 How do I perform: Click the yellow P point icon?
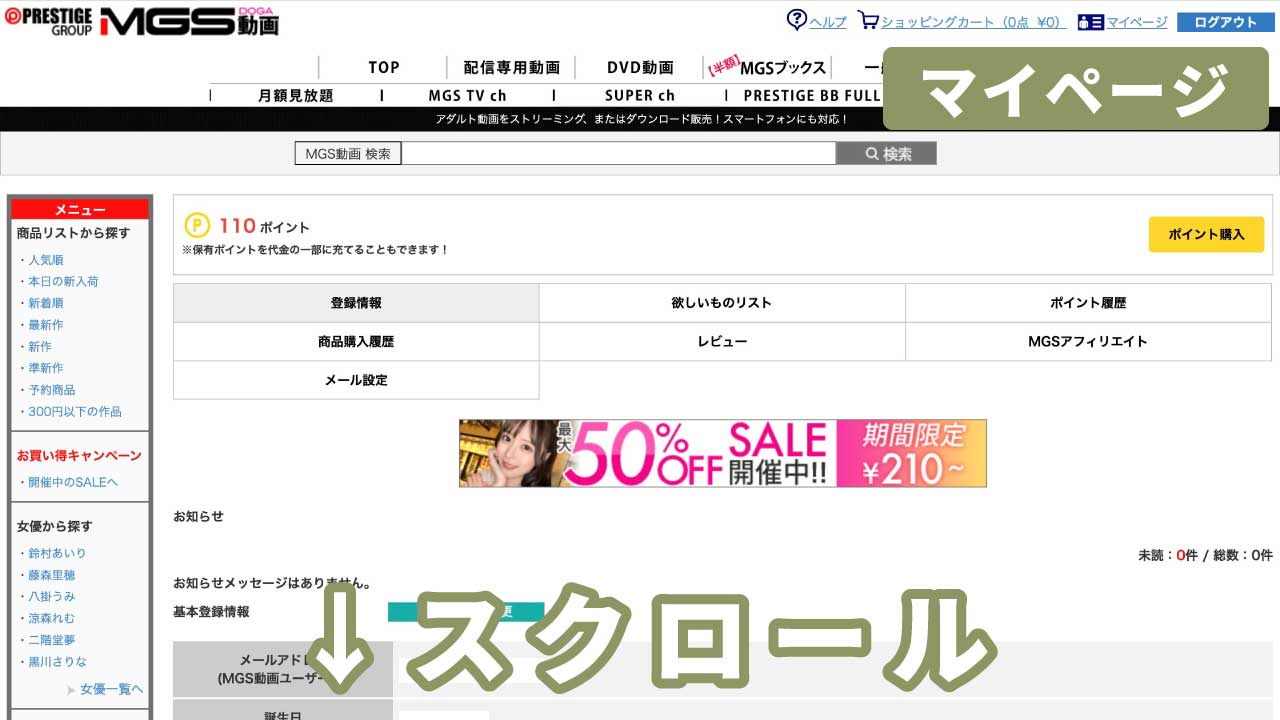point(197,226)
